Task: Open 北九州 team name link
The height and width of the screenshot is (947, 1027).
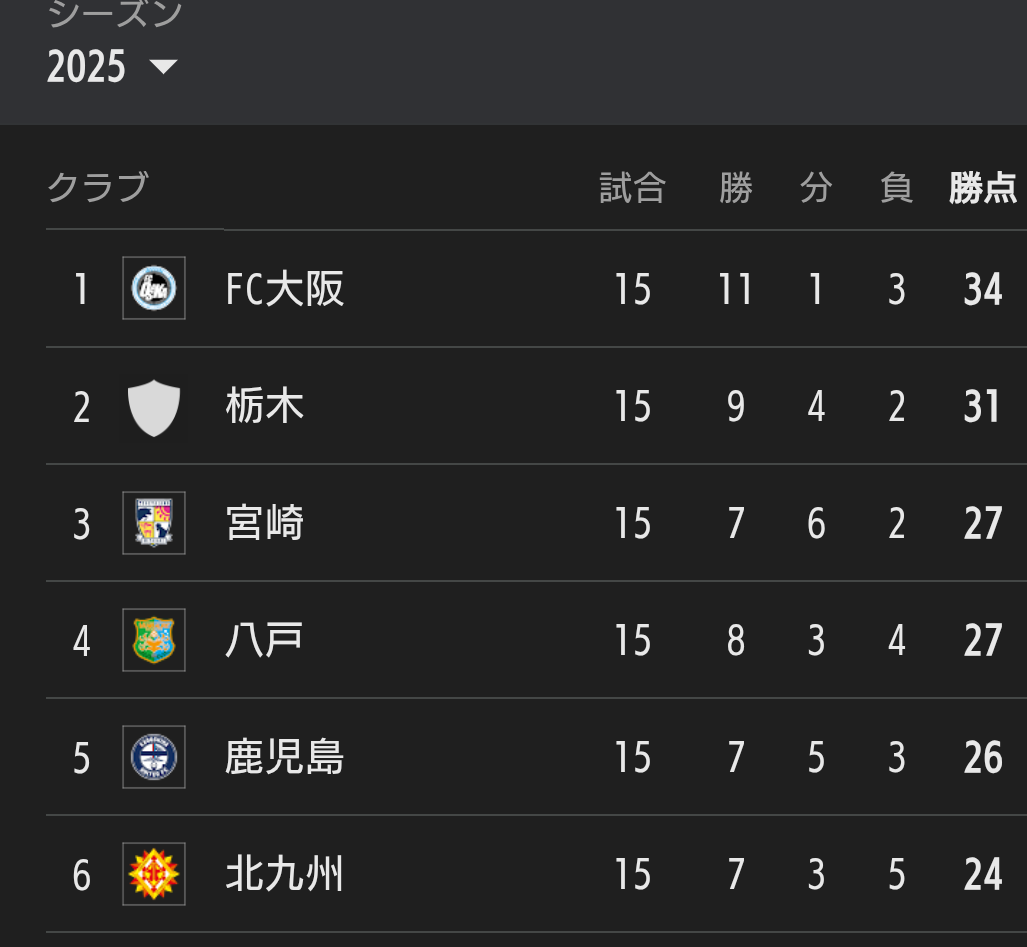Action: (x=284, y=874)
